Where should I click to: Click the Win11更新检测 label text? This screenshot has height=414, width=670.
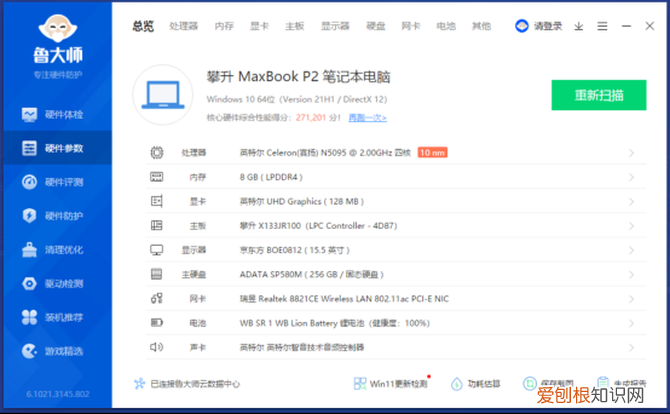(399, 384)
